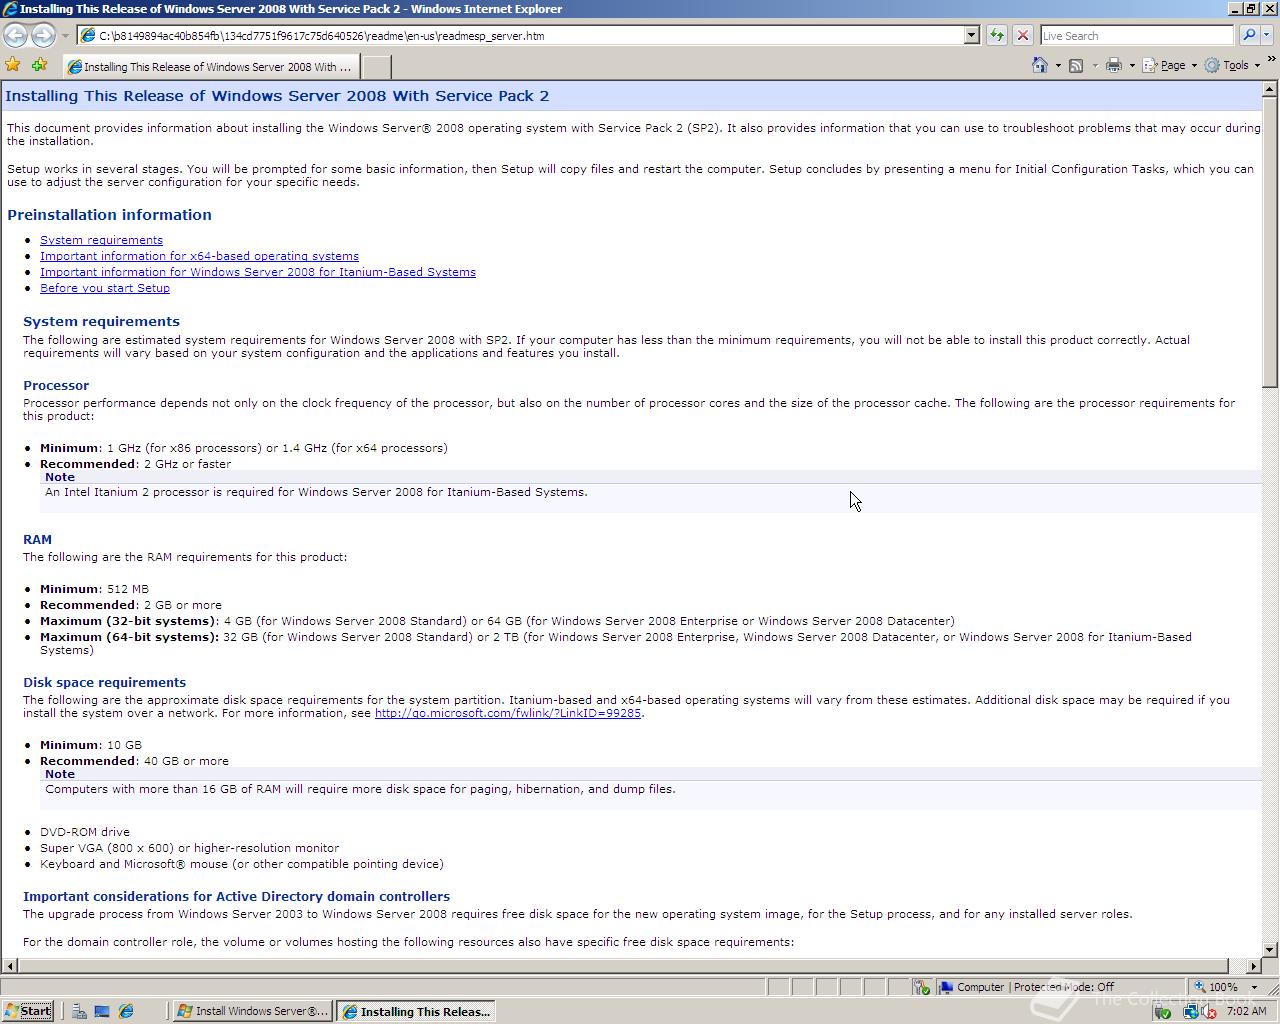Click the horizontal scrollbar right arrow

pos(1253,966)
